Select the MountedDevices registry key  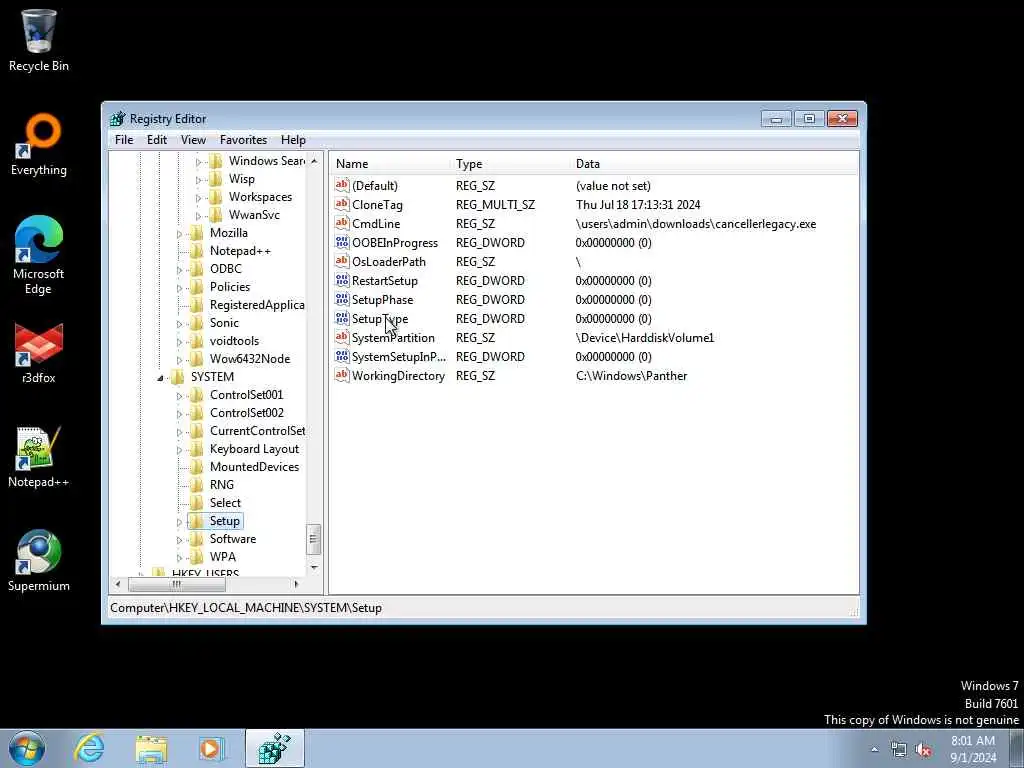254,467
